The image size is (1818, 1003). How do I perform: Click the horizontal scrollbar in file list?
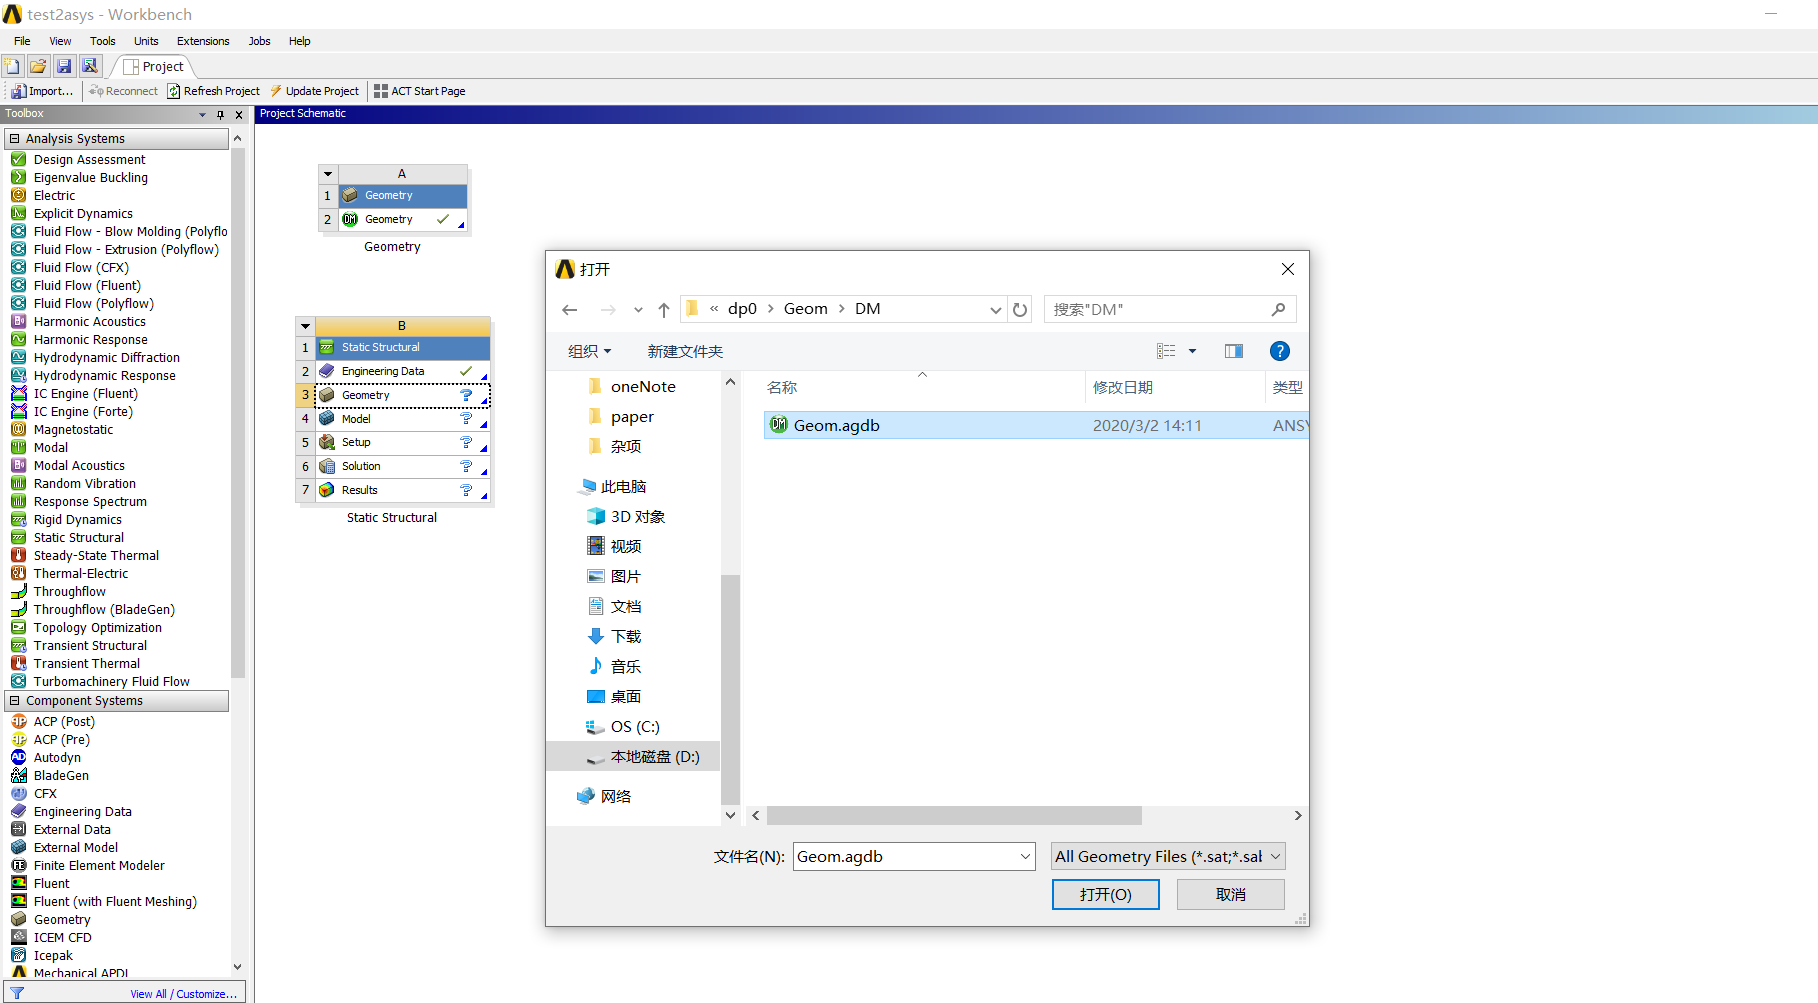click(x=955, y=816)
